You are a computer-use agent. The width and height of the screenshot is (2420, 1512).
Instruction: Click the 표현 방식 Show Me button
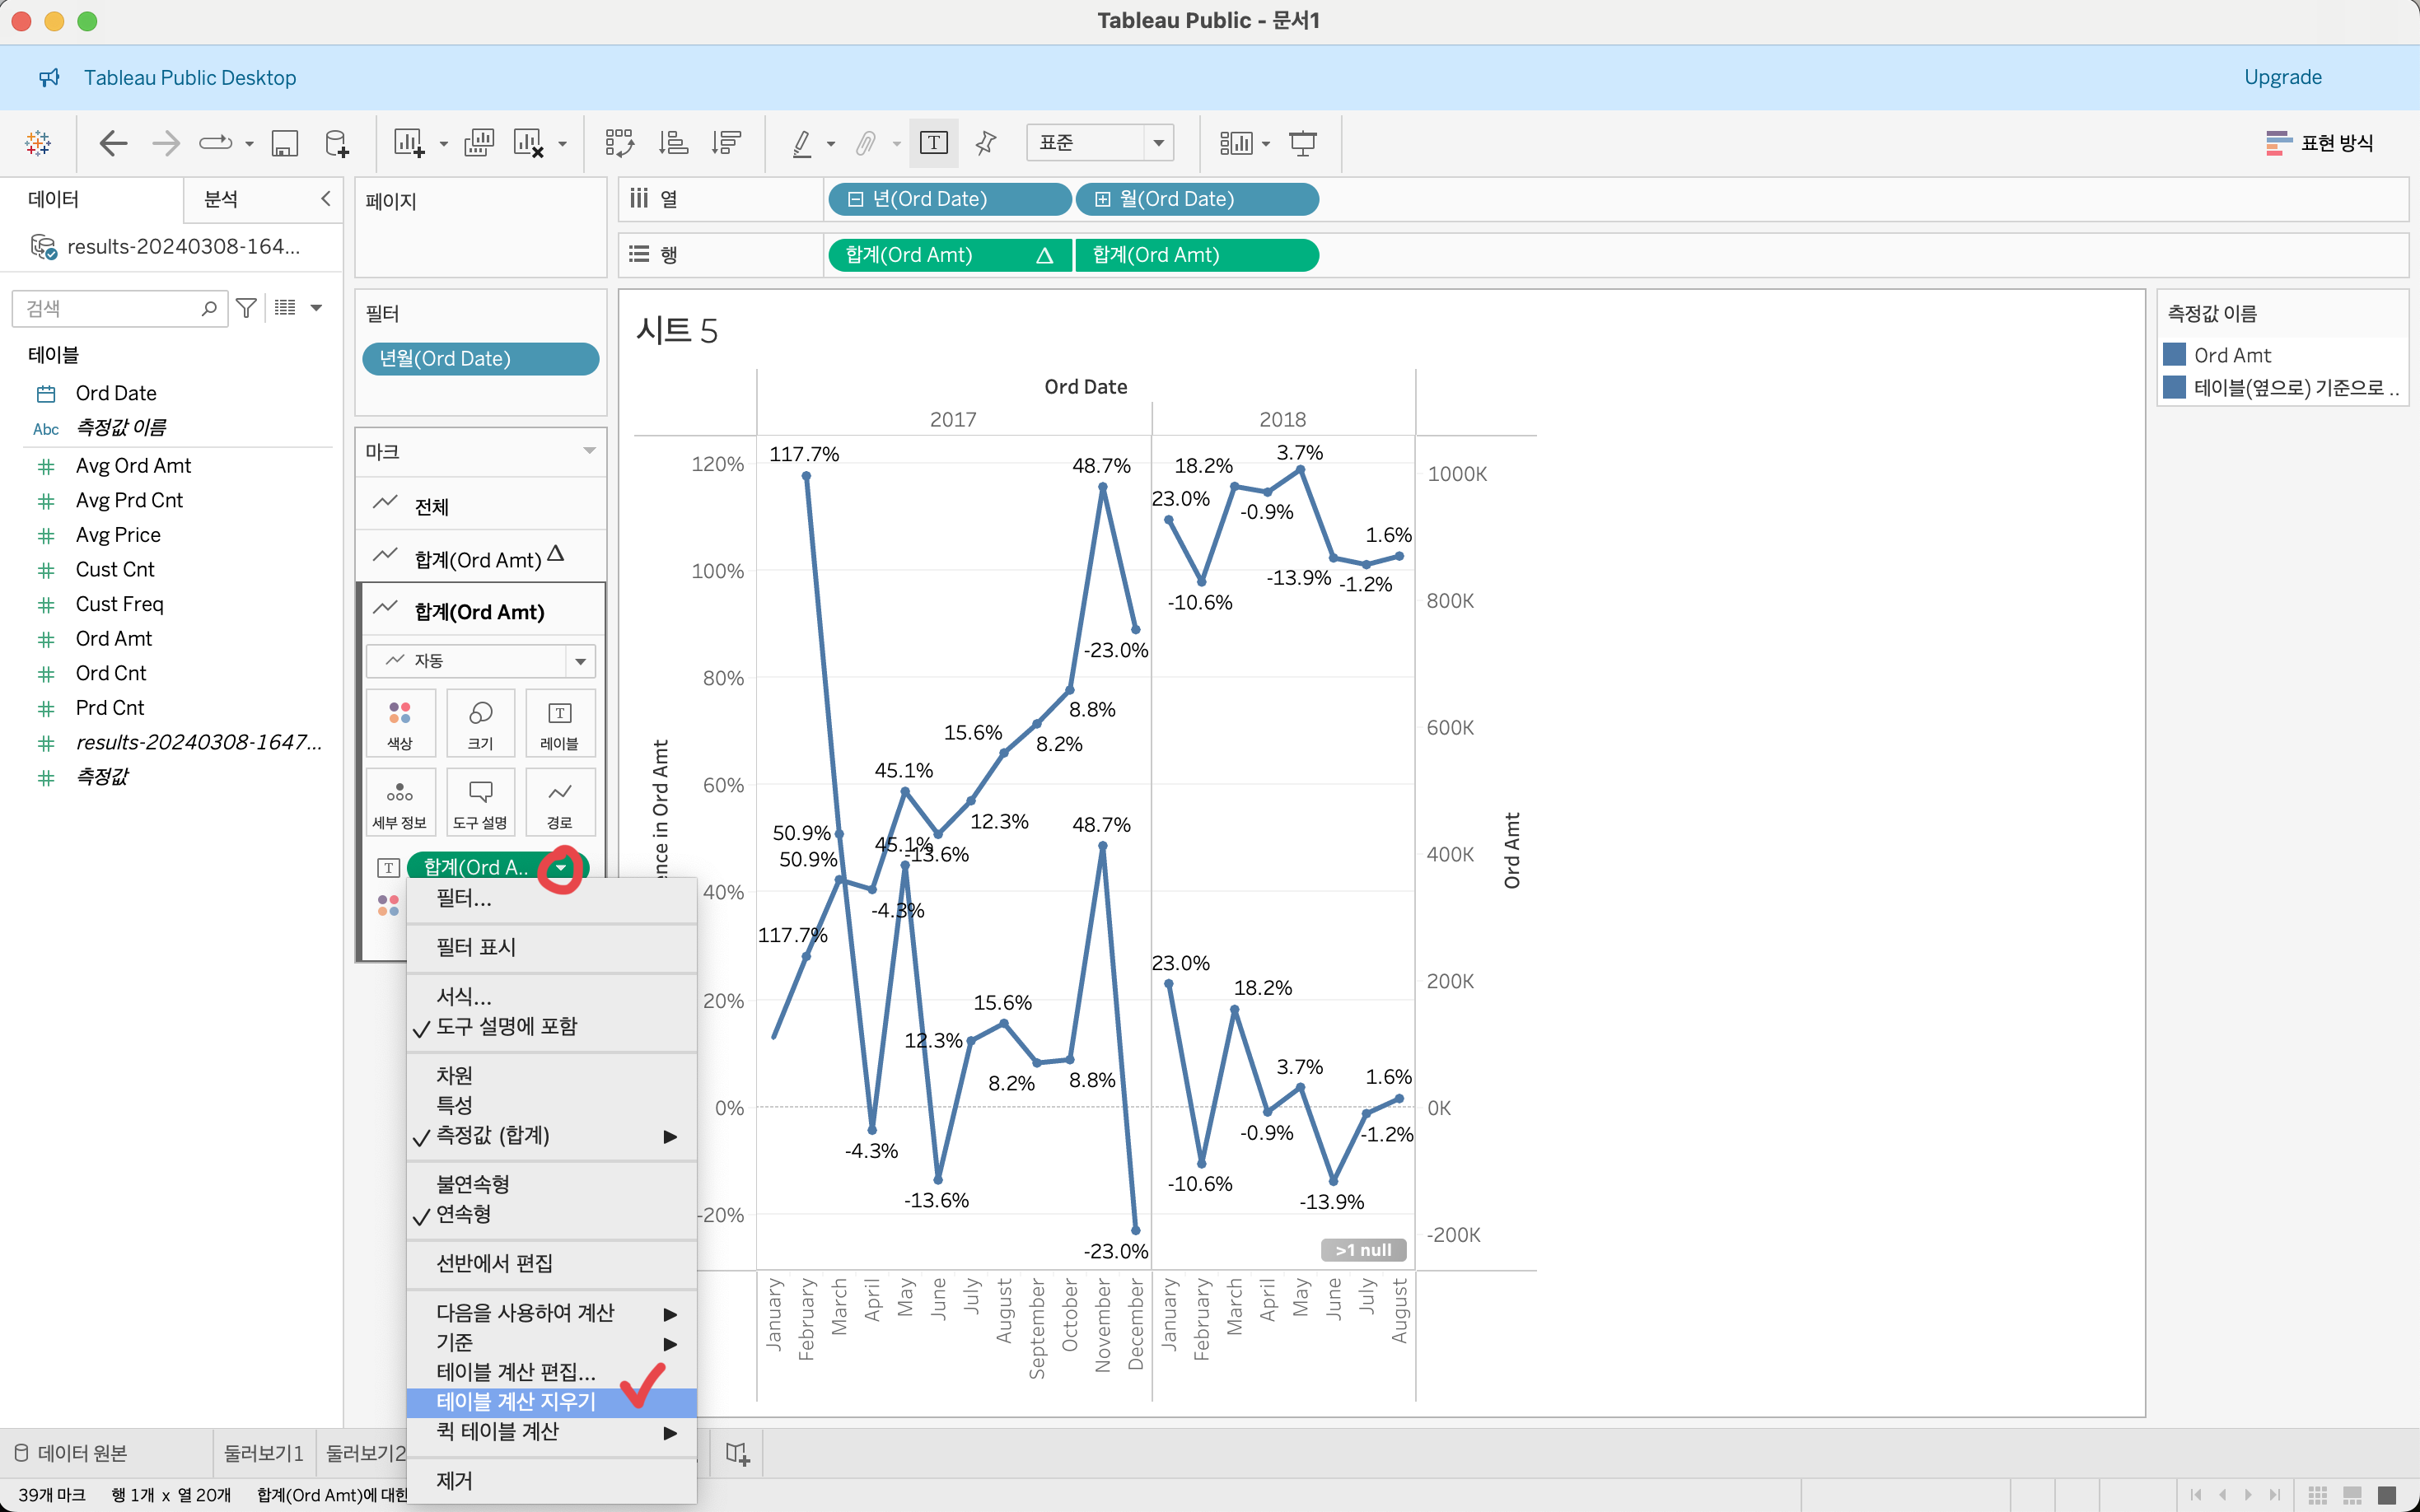point(2319,143)
